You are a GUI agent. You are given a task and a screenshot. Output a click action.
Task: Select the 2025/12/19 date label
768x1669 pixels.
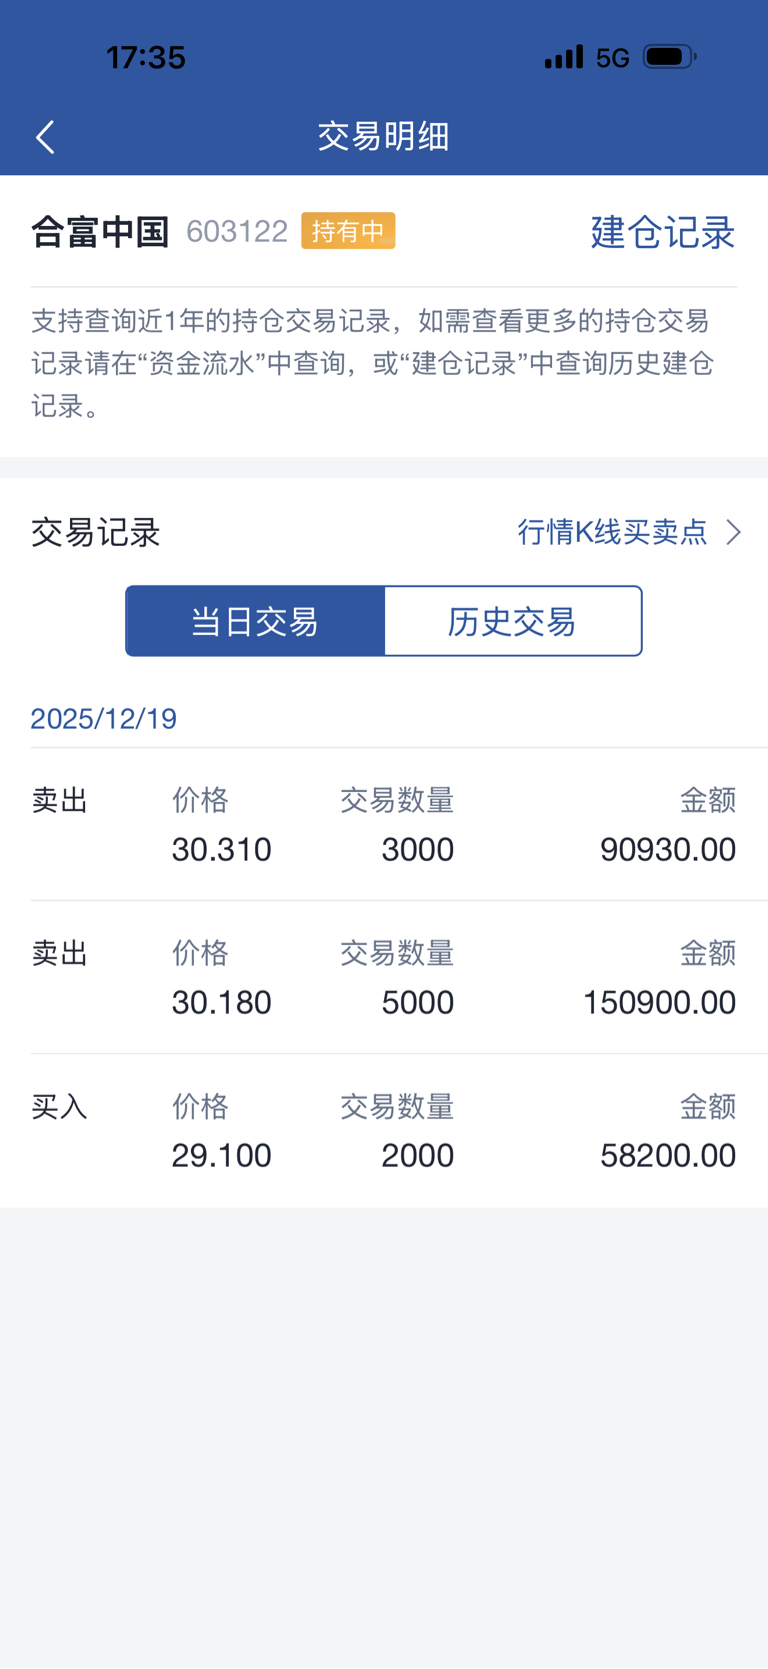tap(104, 718)
